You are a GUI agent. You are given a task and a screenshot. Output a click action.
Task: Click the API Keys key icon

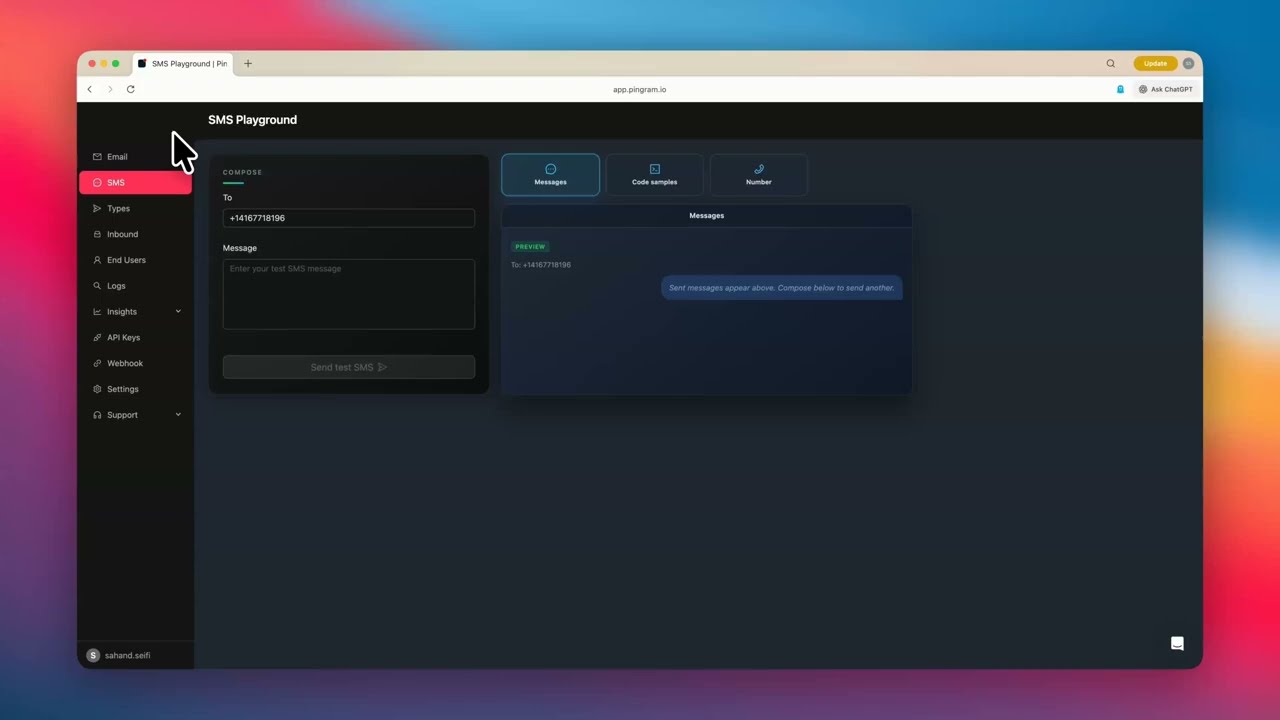pos(97,338)
